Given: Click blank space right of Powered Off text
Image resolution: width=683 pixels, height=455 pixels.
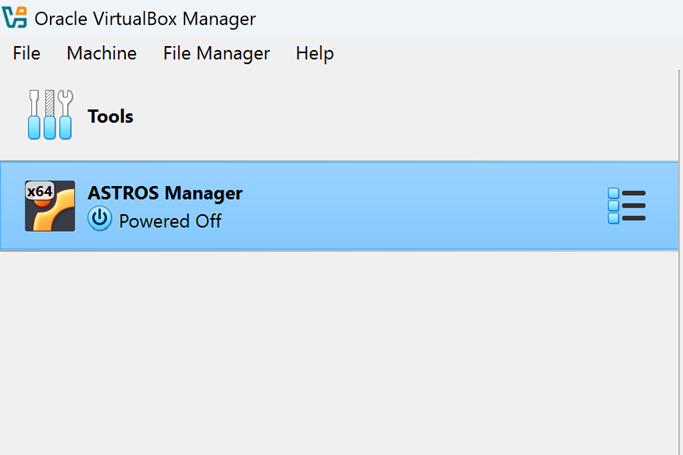Looking at the screenshot, I should 400,221.
